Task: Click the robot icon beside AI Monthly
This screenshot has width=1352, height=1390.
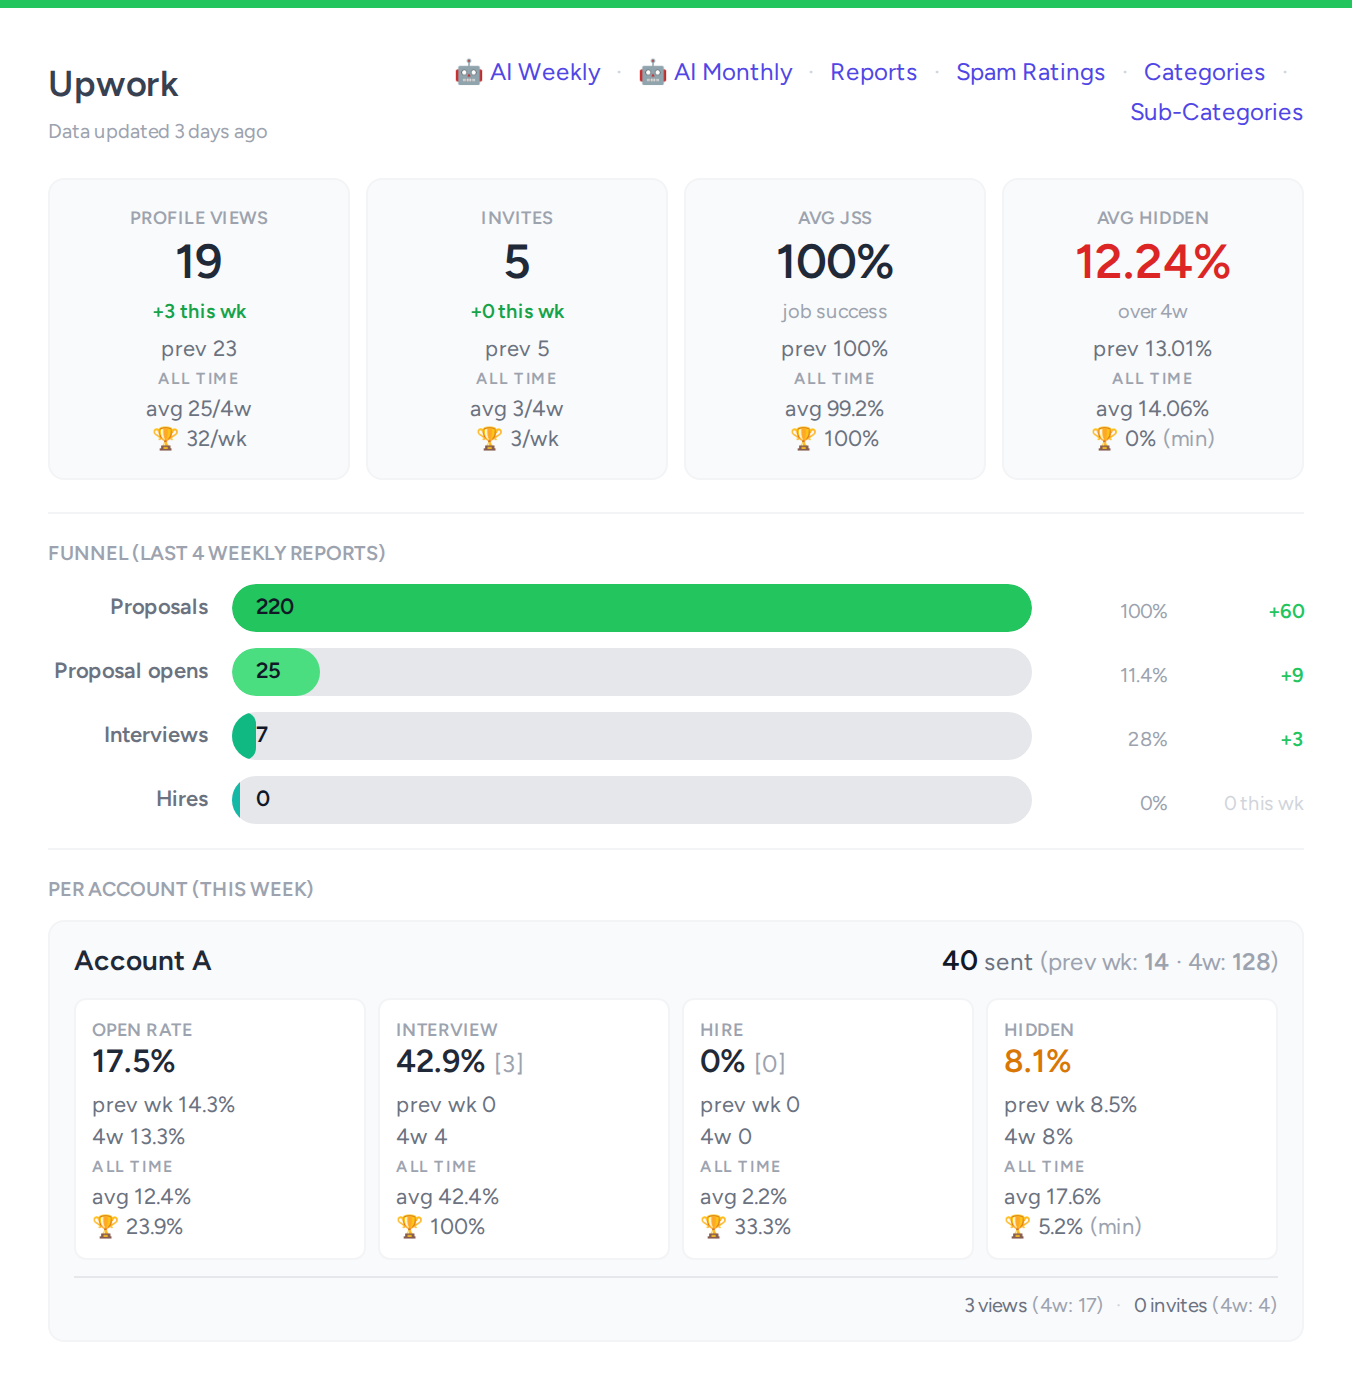Action: [652, 72]
